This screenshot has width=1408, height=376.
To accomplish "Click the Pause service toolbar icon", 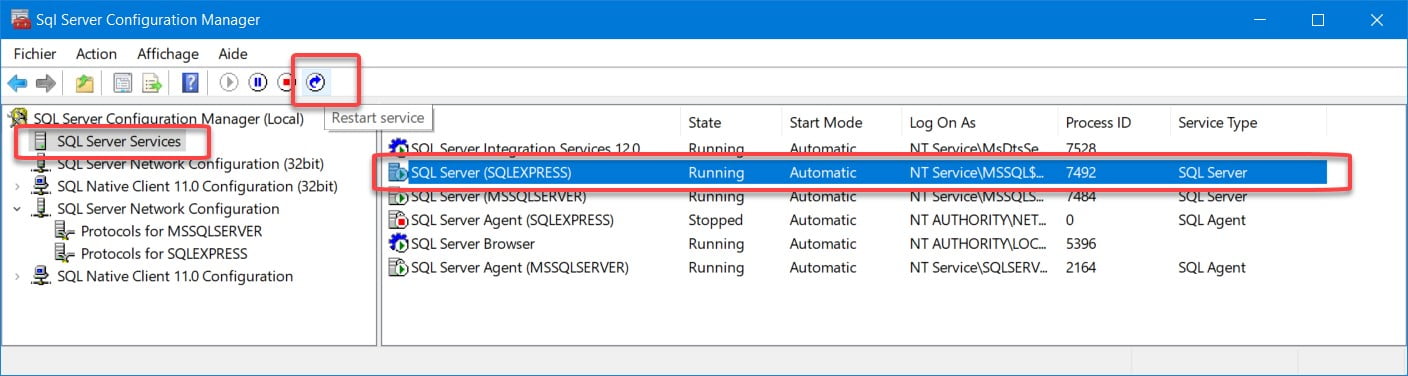I will tap(258, 83).
